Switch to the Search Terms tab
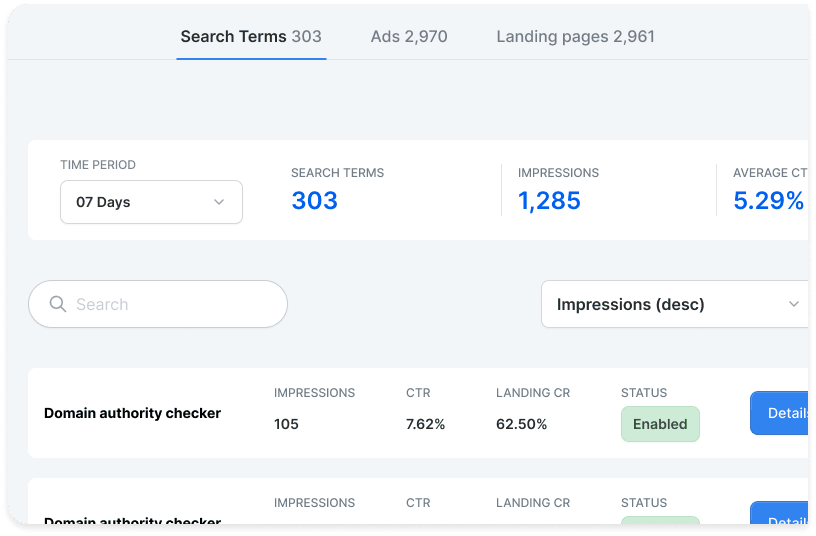The height and width of the screenshot is (536, 816). coord(251,36)
